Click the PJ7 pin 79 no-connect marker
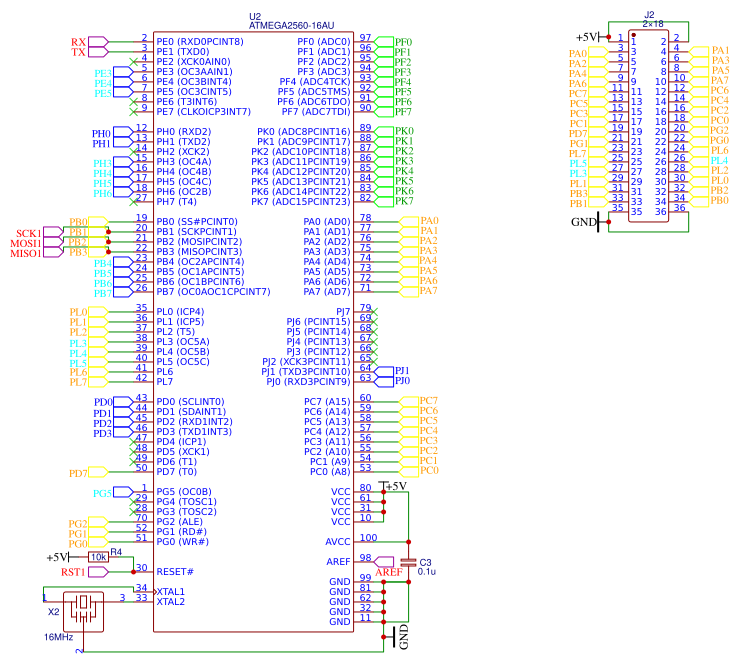740x666 pixels. point(374,312)
